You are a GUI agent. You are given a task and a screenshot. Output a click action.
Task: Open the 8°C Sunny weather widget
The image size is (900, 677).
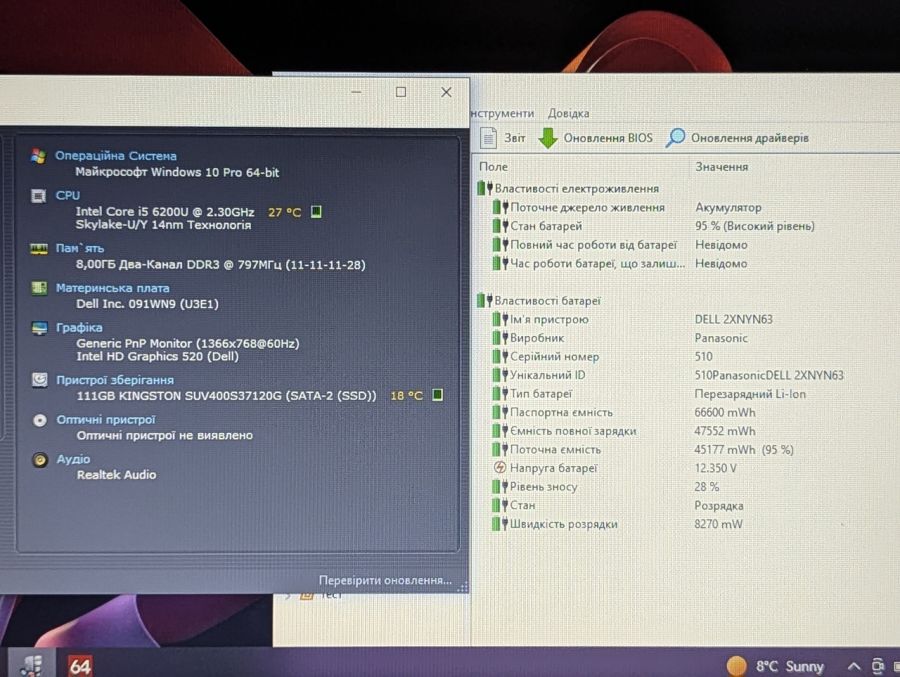[775, 666]
